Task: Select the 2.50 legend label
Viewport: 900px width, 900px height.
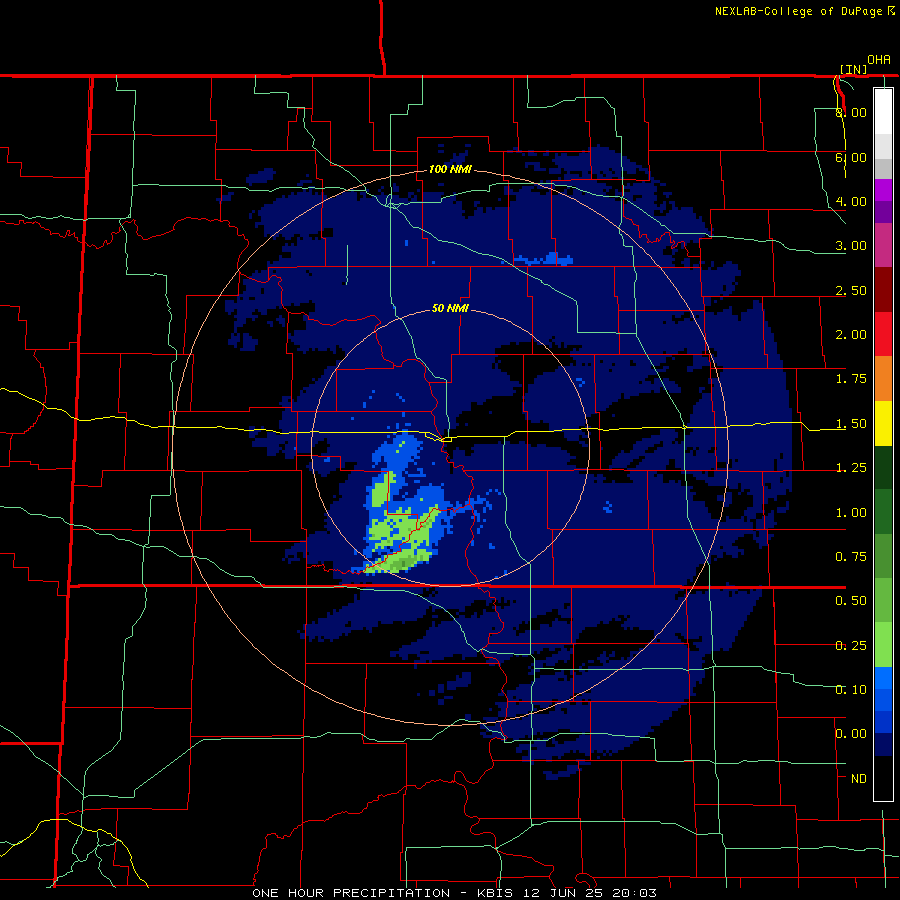Action: [851, 290]
